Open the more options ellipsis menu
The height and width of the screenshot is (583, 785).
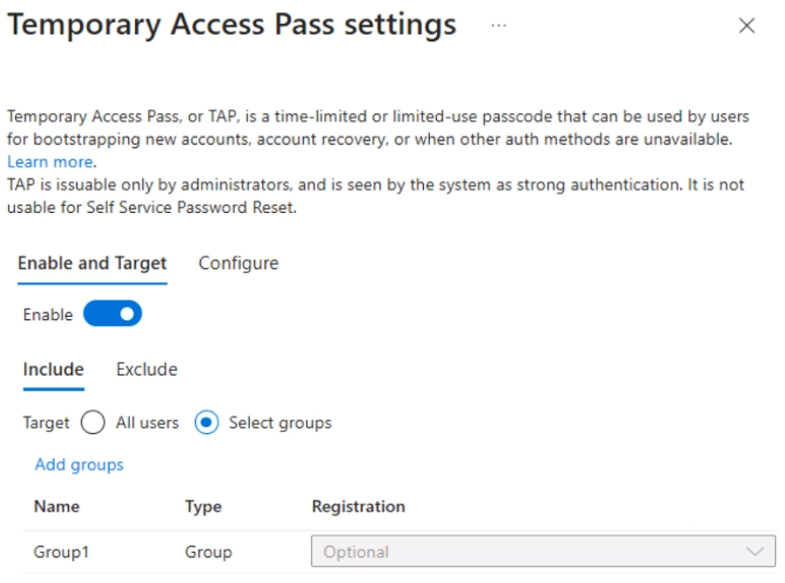tap(498, 26)
